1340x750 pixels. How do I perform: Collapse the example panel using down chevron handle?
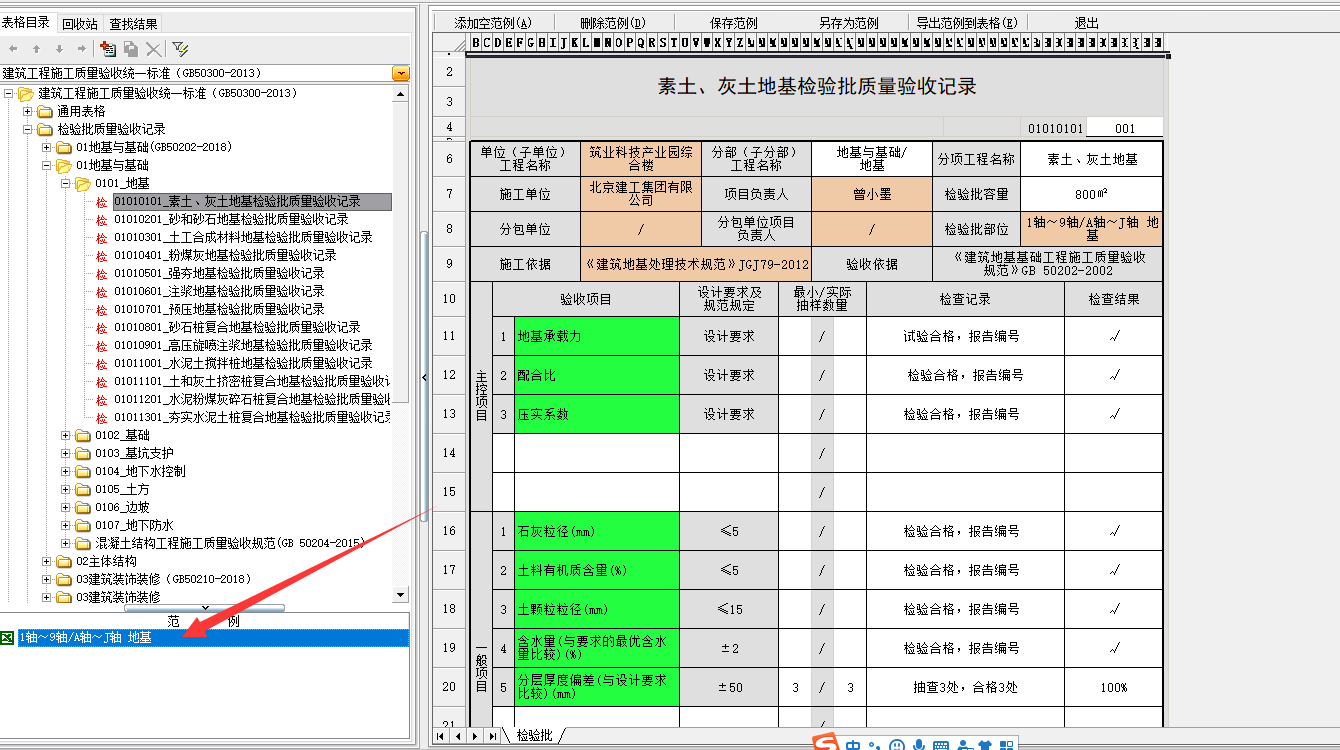pos(205,607)
